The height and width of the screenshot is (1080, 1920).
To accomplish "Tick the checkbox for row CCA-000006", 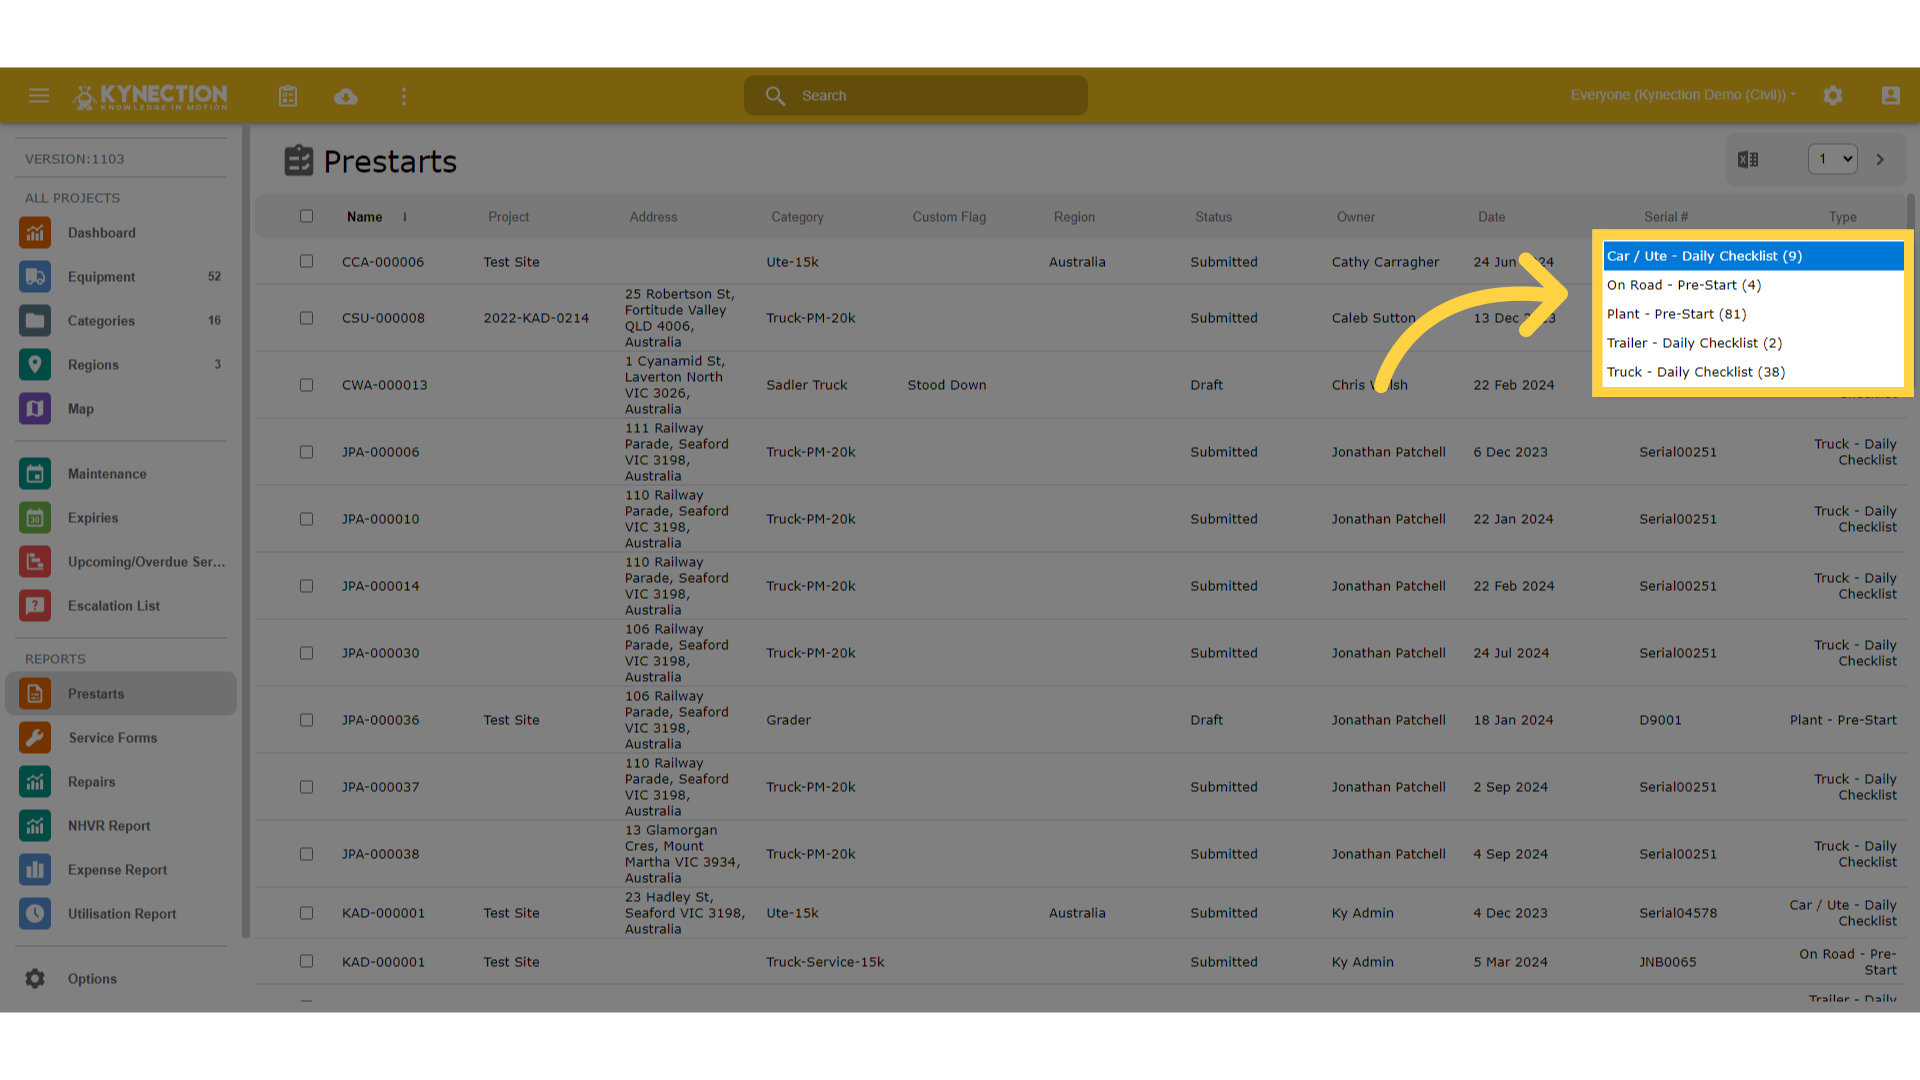I will [306, 261].
